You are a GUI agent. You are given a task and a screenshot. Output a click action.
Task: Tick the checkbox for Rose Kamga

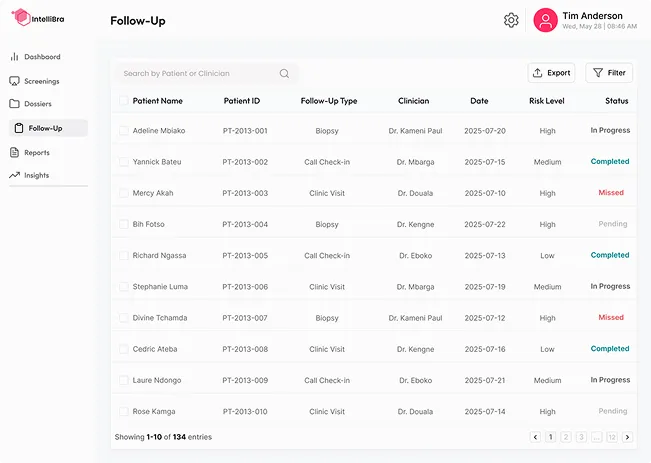pyautogui.click(x=124, y=412)
